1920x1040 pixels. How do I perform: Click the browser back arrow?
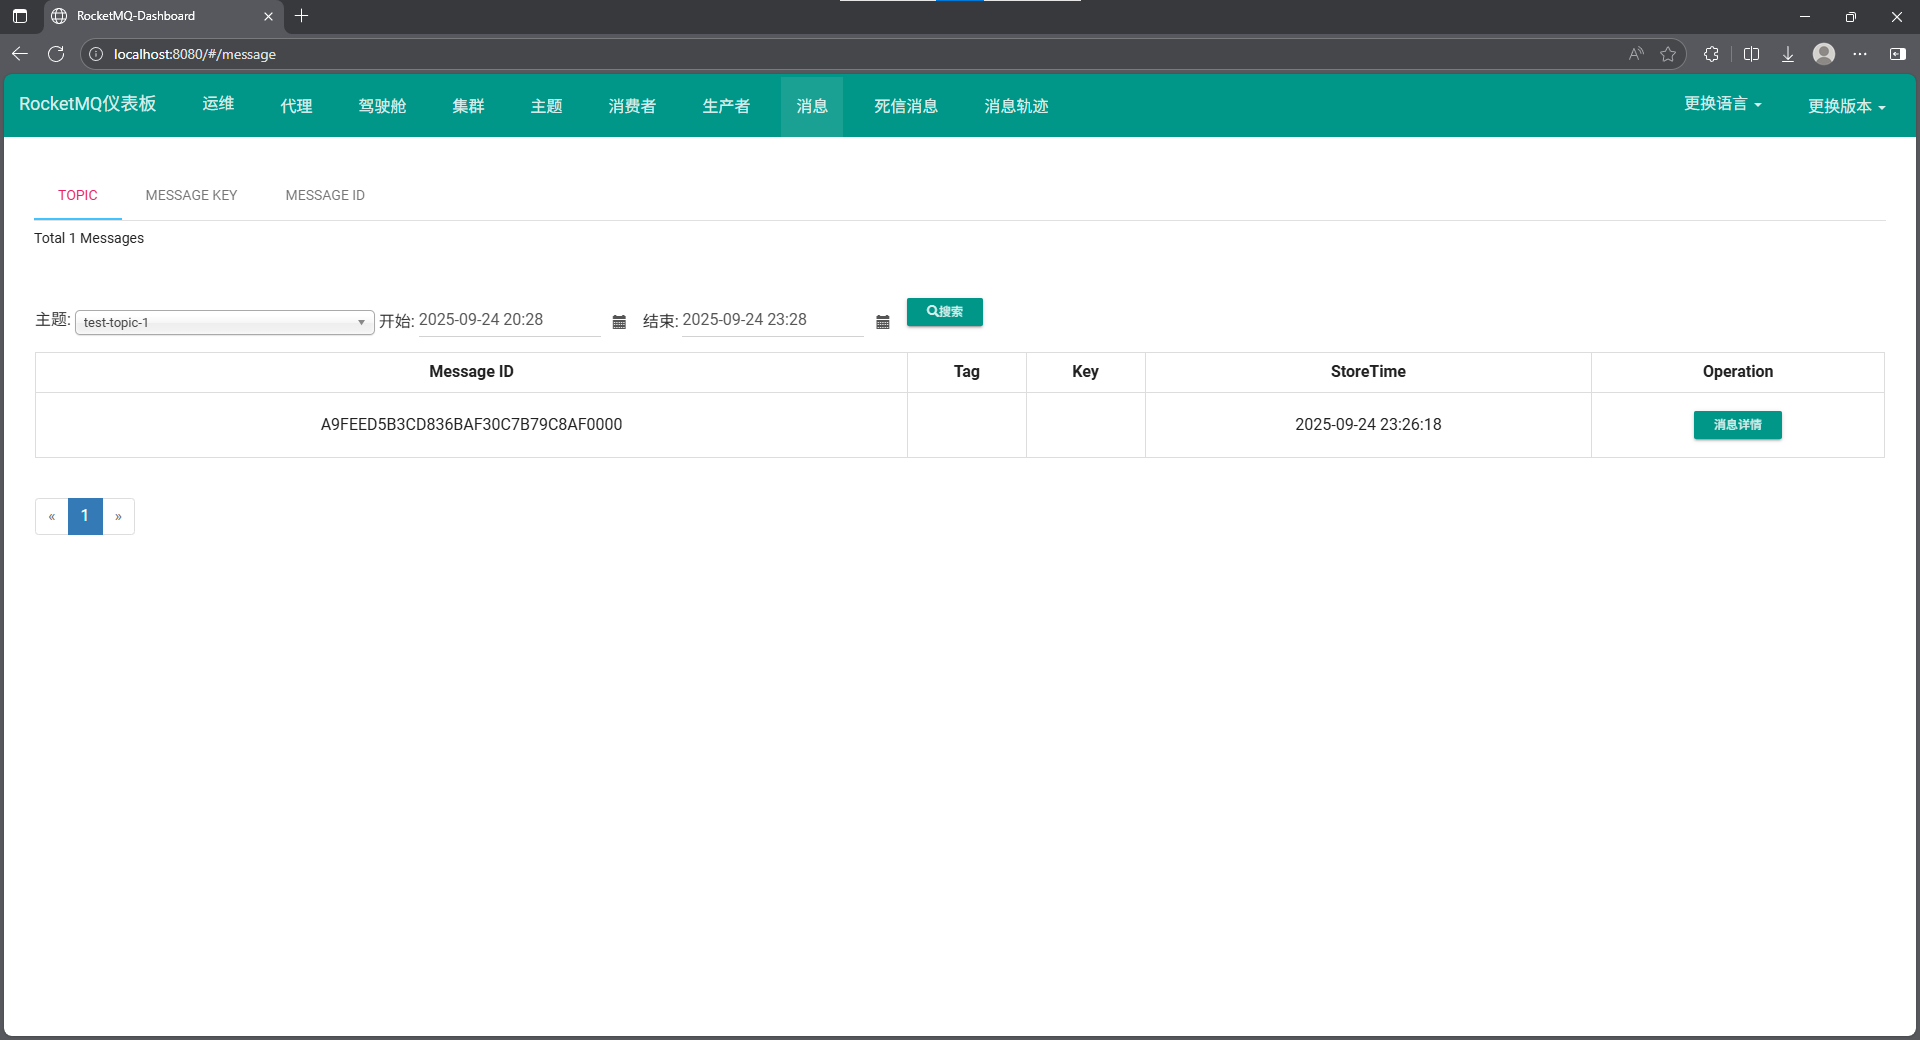pos(20,54)
